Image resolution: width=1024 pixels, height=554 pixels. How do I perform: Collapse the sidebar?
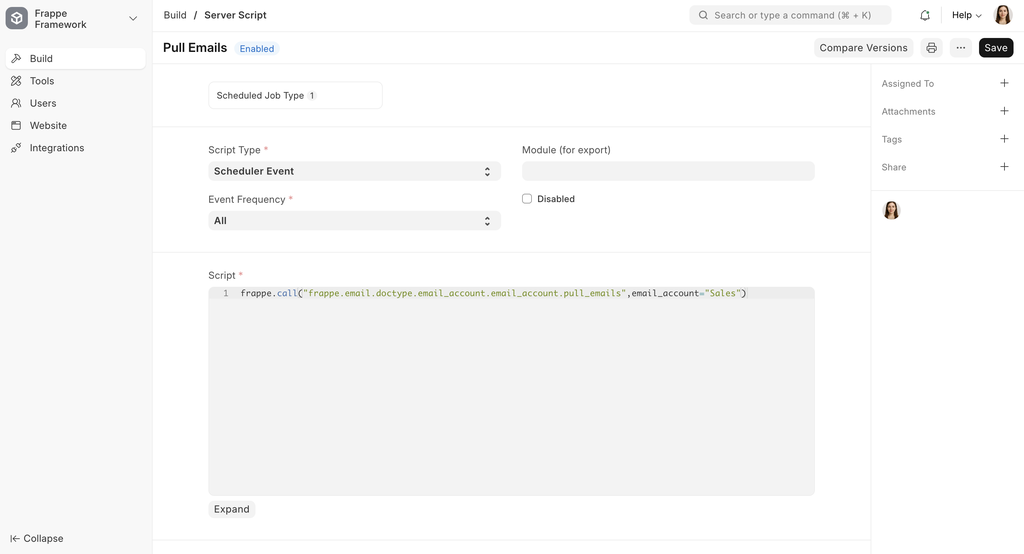coord(38,539)
